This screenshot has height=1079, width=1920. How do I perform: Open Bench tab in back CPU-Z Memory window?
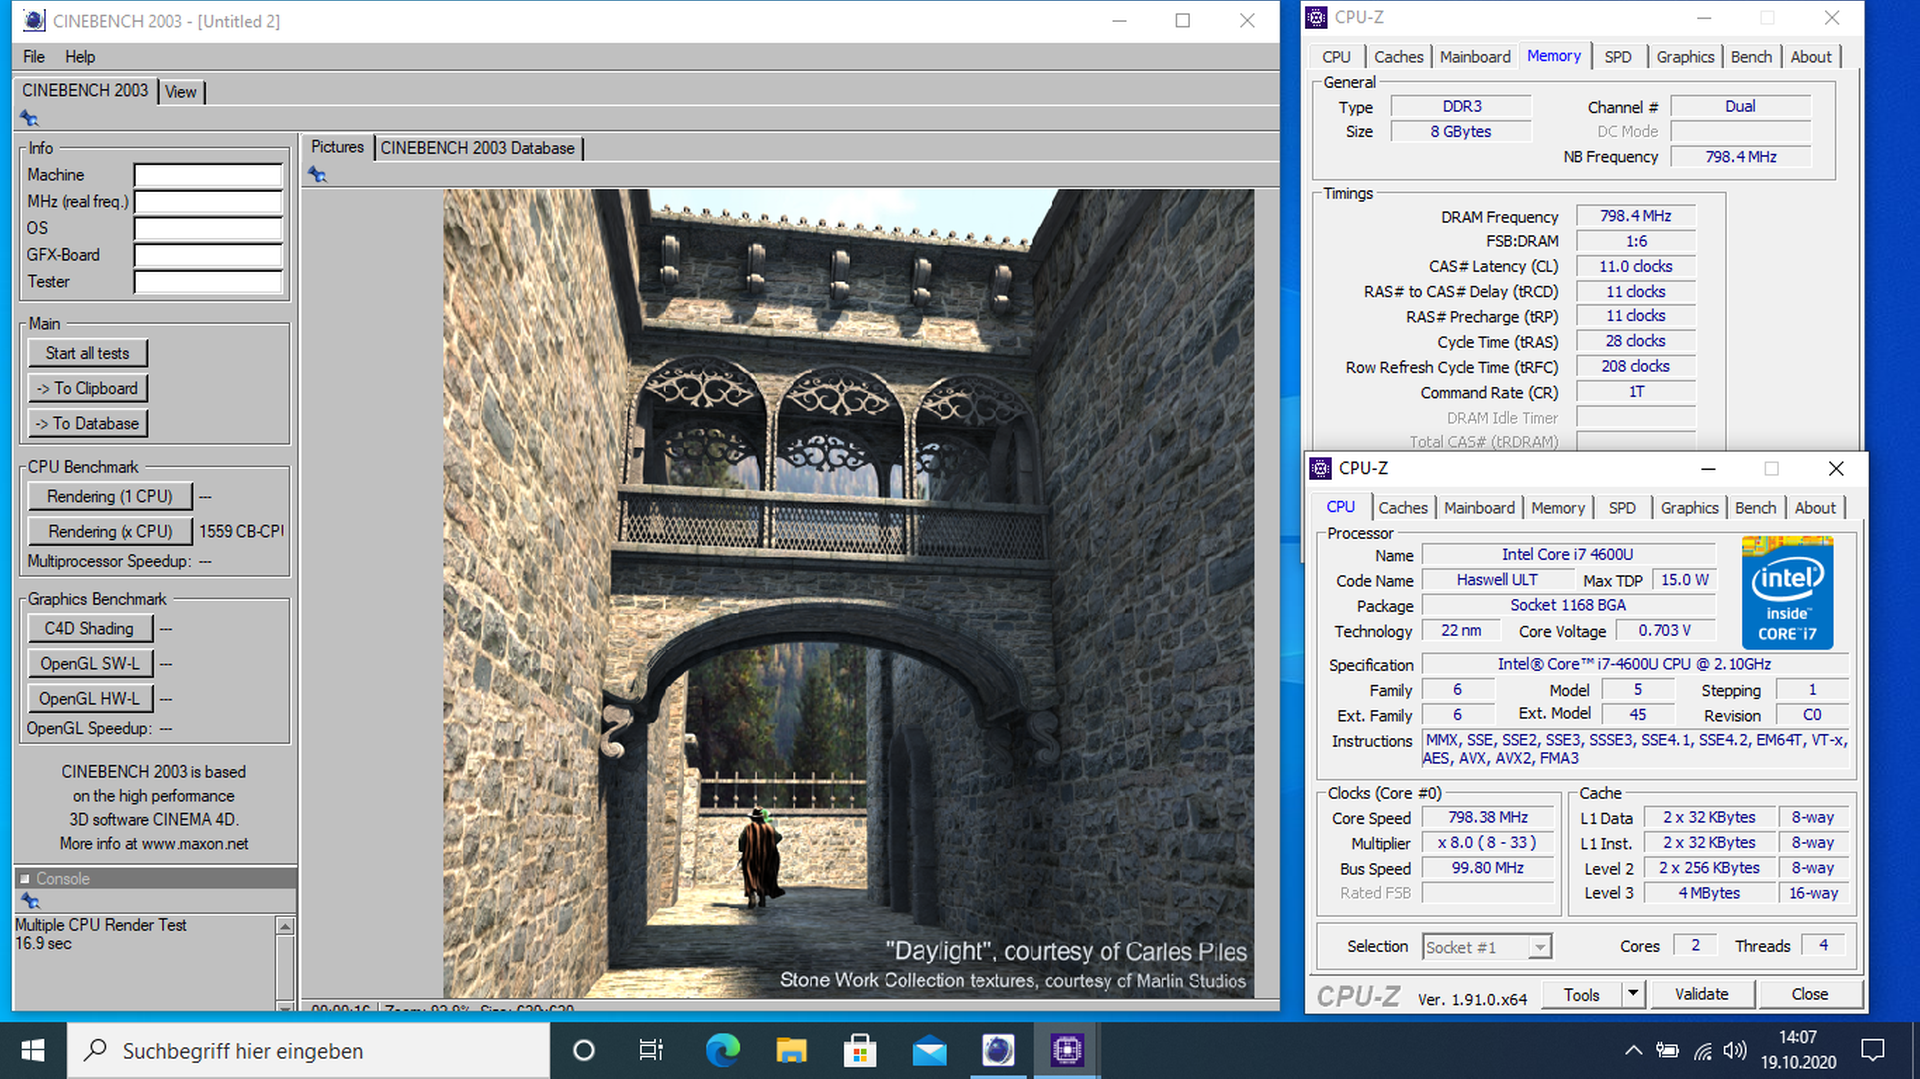(1751, 57)
